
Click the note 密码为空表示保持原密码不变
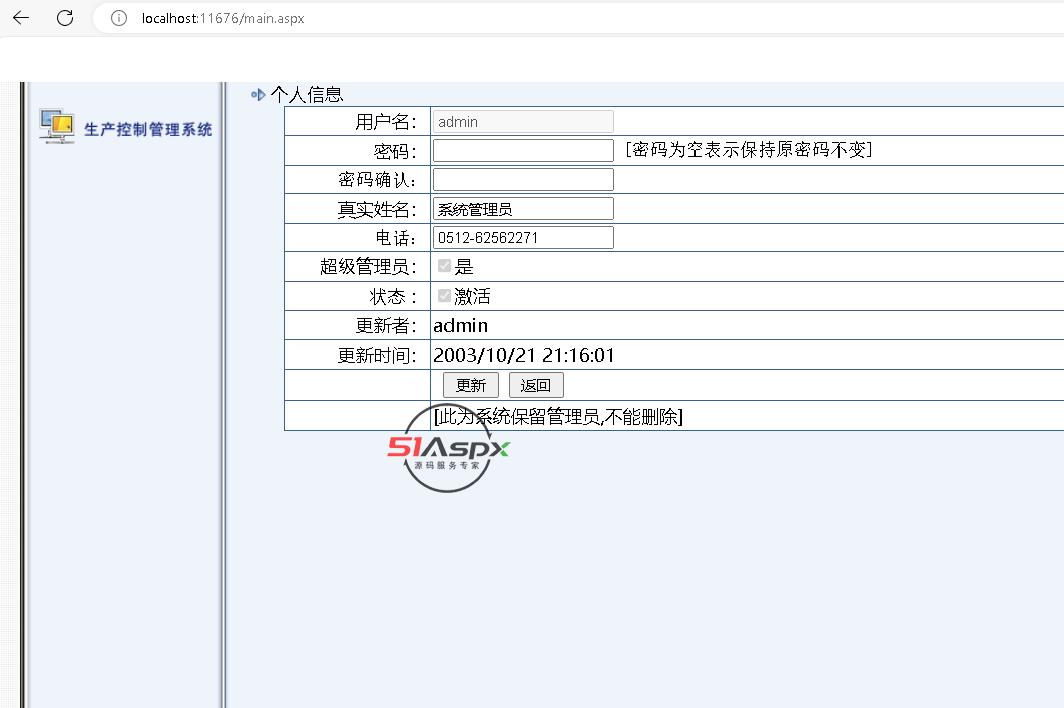[x=748, y=149]
